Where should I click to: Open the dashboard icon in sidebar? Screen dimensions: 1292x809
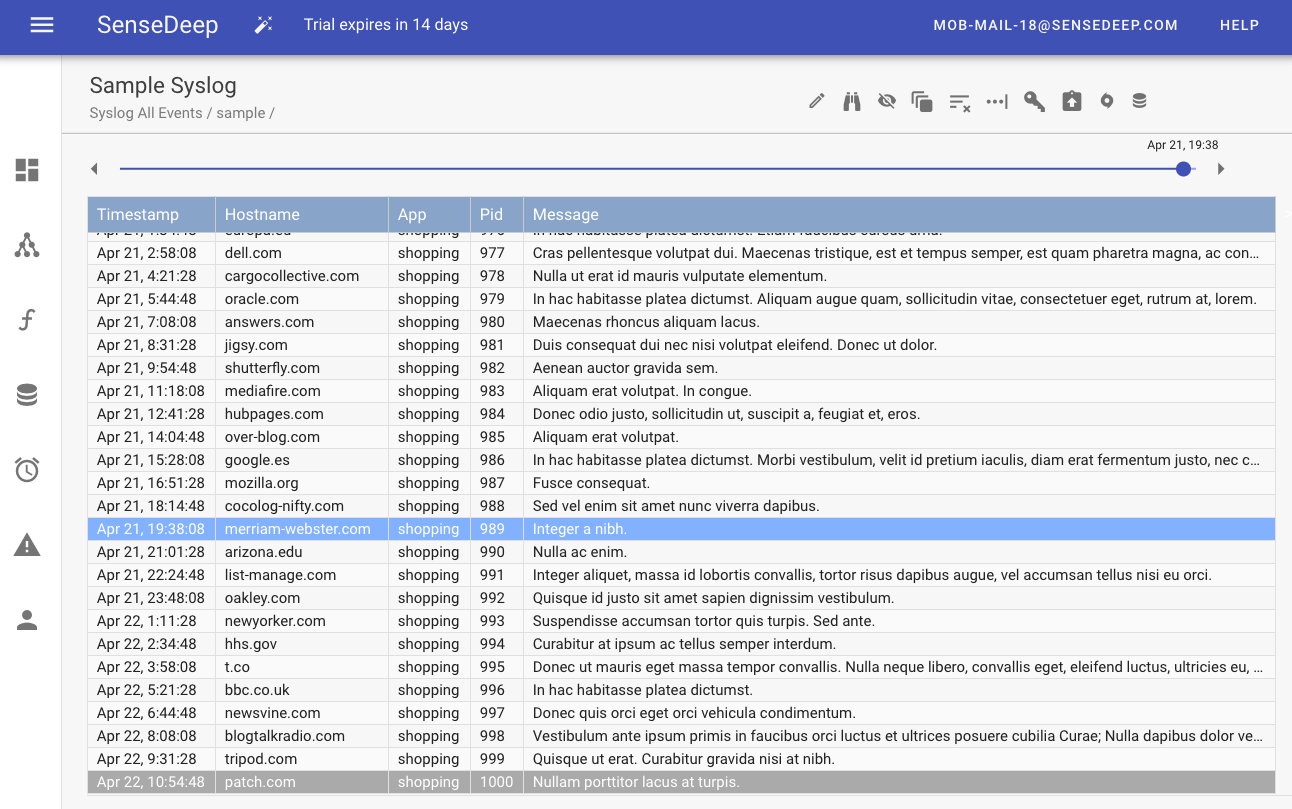pos(27,170)
